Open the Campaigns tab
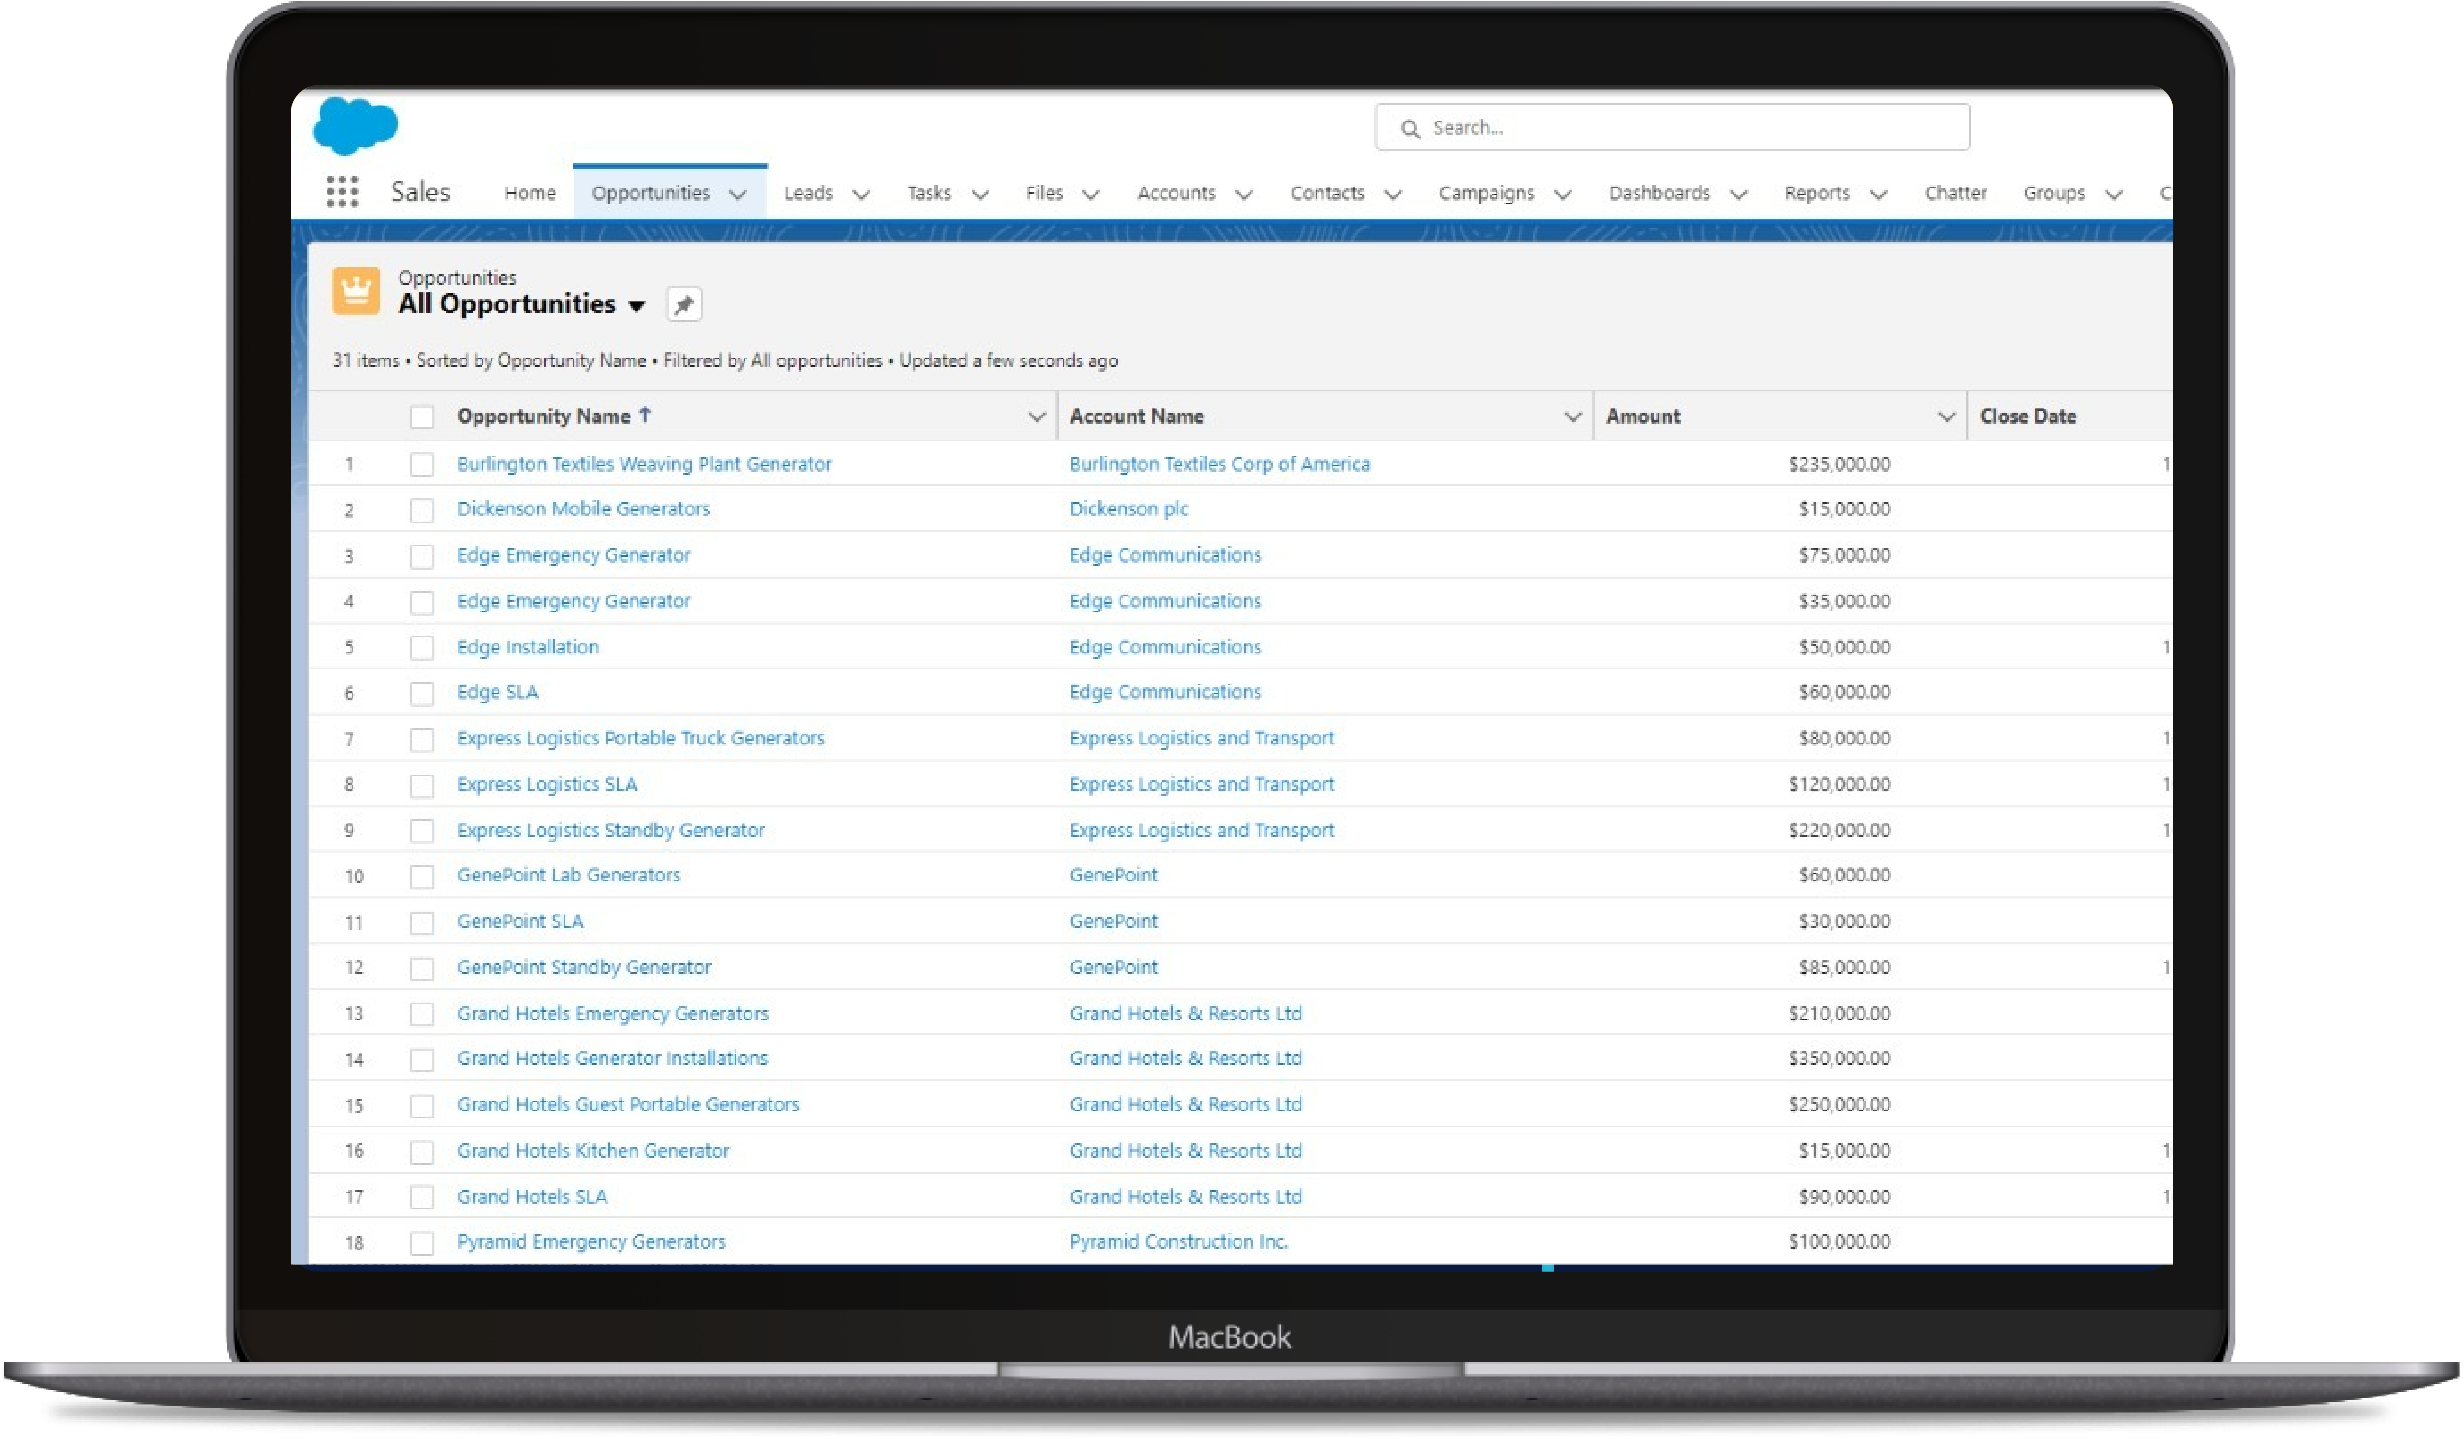 1486,193
